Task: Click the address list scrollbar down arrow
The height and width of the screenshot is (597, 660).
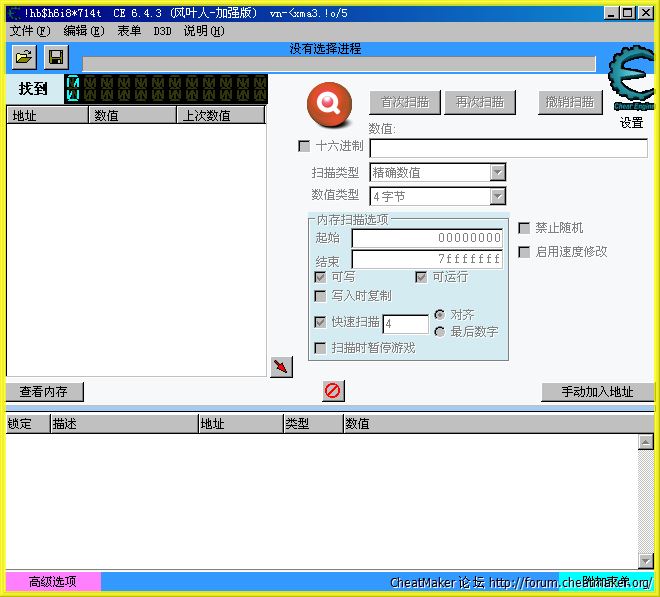Action: [x=646, y=560]
